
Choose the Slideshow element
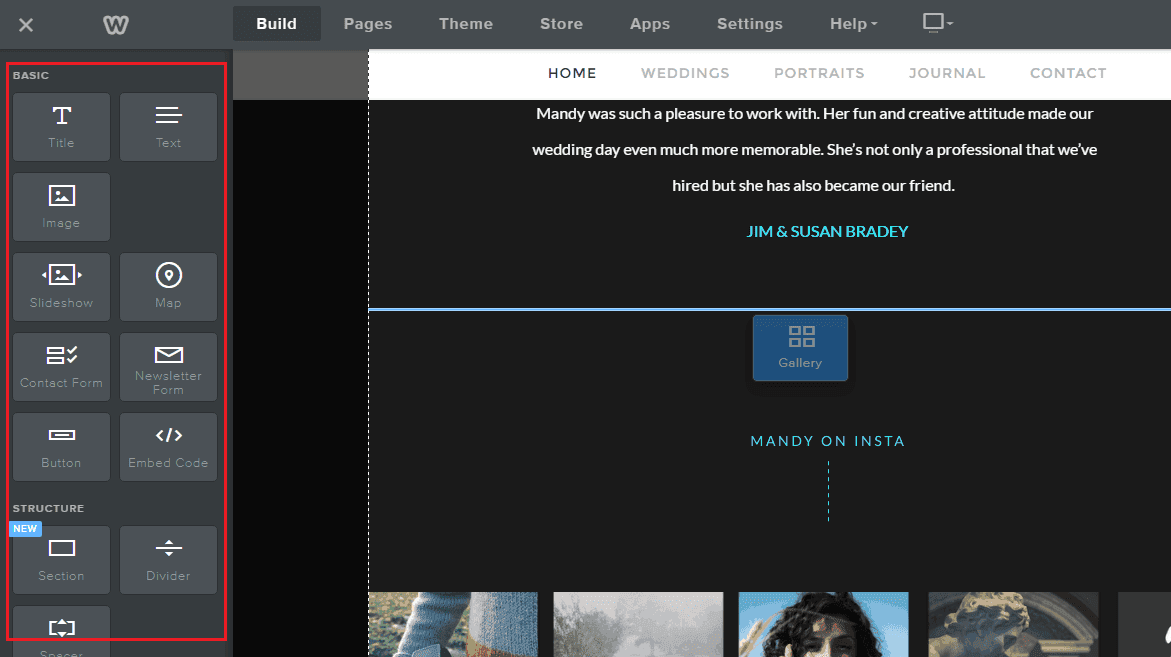(x=61, y=287)
